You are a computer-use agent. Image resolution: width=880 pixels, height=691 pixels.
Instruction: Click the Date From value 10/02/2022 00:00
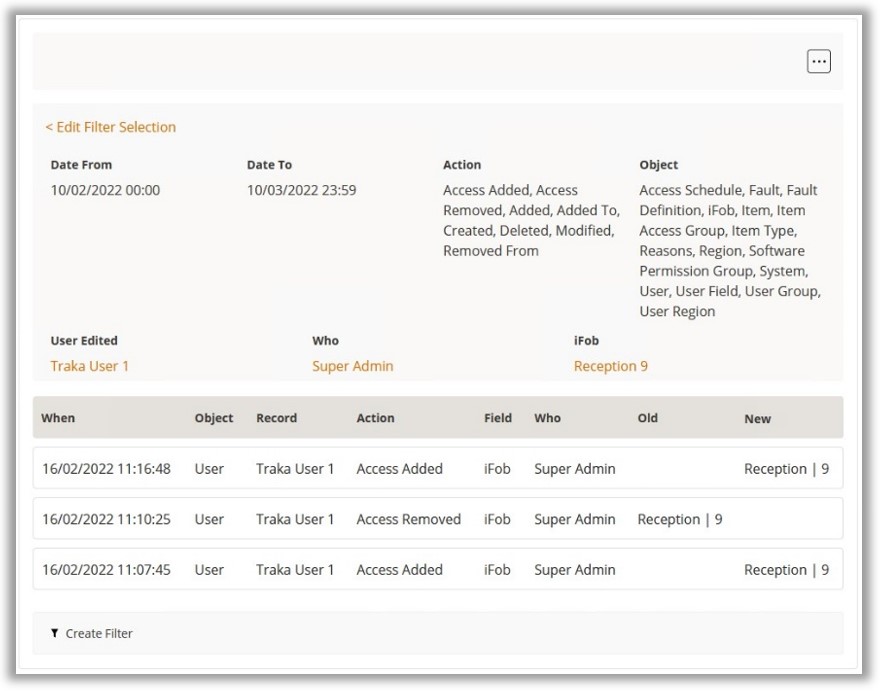[105, 190]
